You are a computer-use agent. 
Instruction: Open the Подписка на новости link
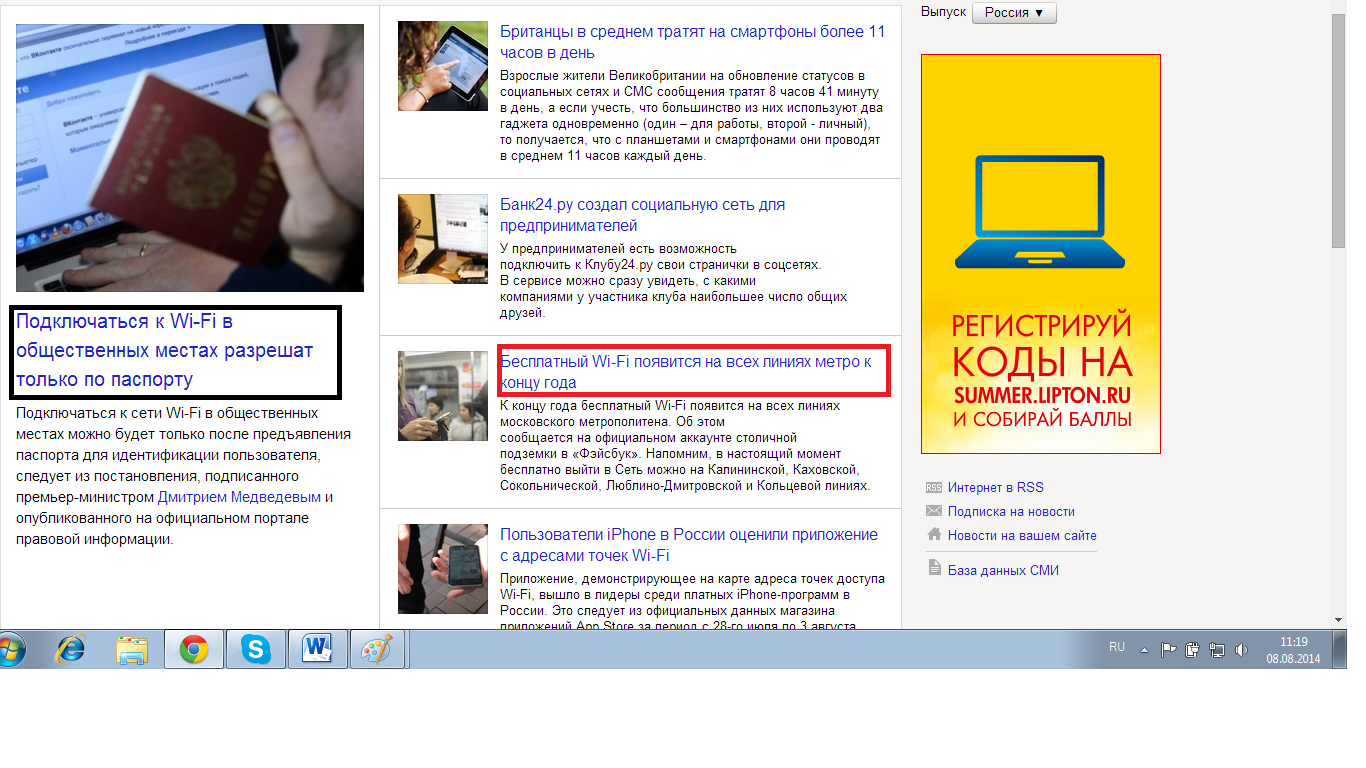1011,511
